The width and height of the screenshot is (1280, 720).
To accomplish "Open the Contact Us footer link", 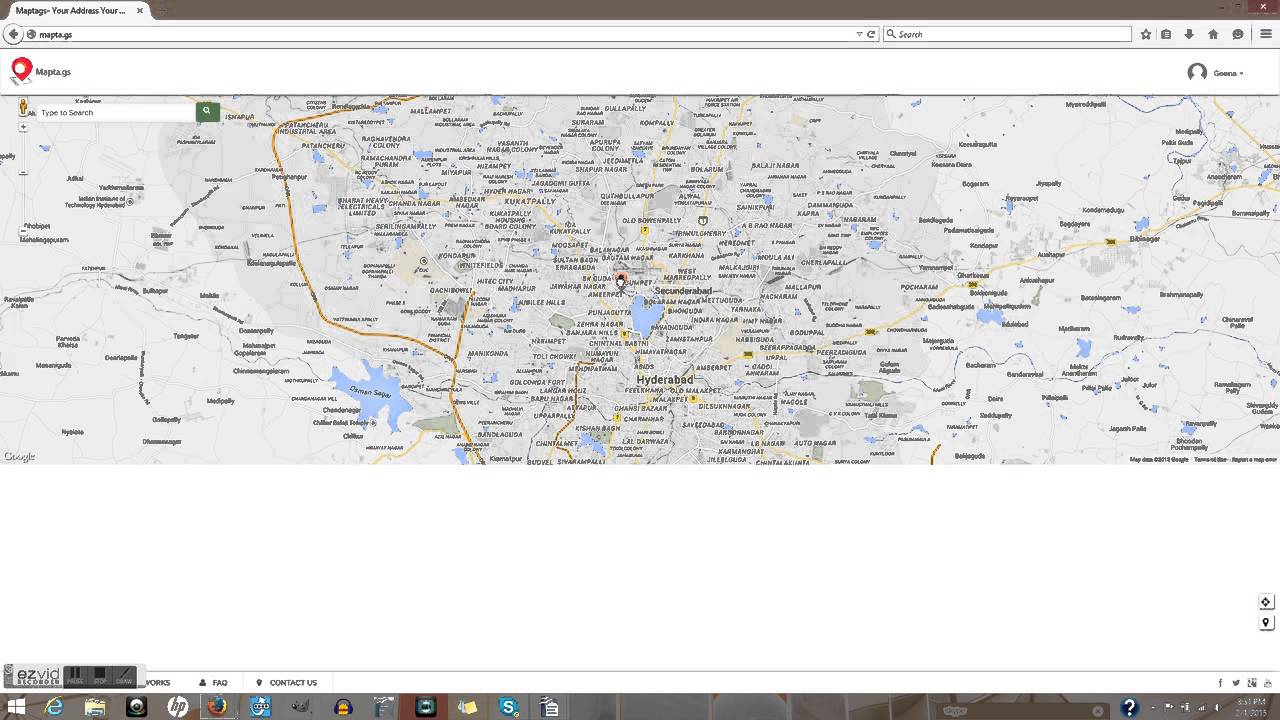I will point(286,683).
